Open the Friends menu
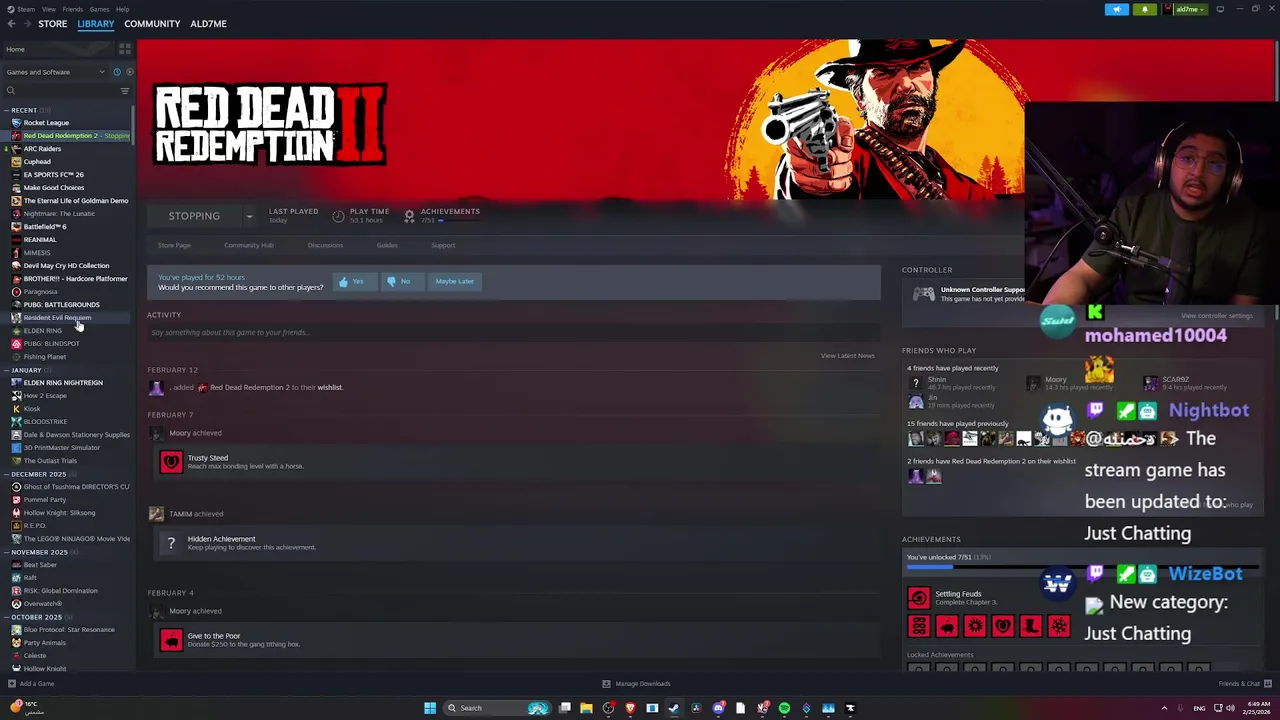The width and height of the screenshot is (1280, 720). 72,9
